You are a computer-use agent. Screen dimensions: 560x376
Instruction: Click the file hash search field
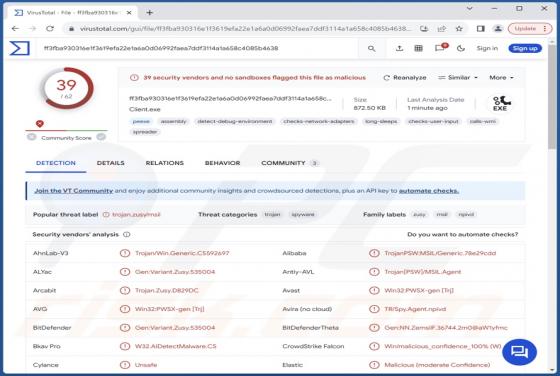point(200,48)
